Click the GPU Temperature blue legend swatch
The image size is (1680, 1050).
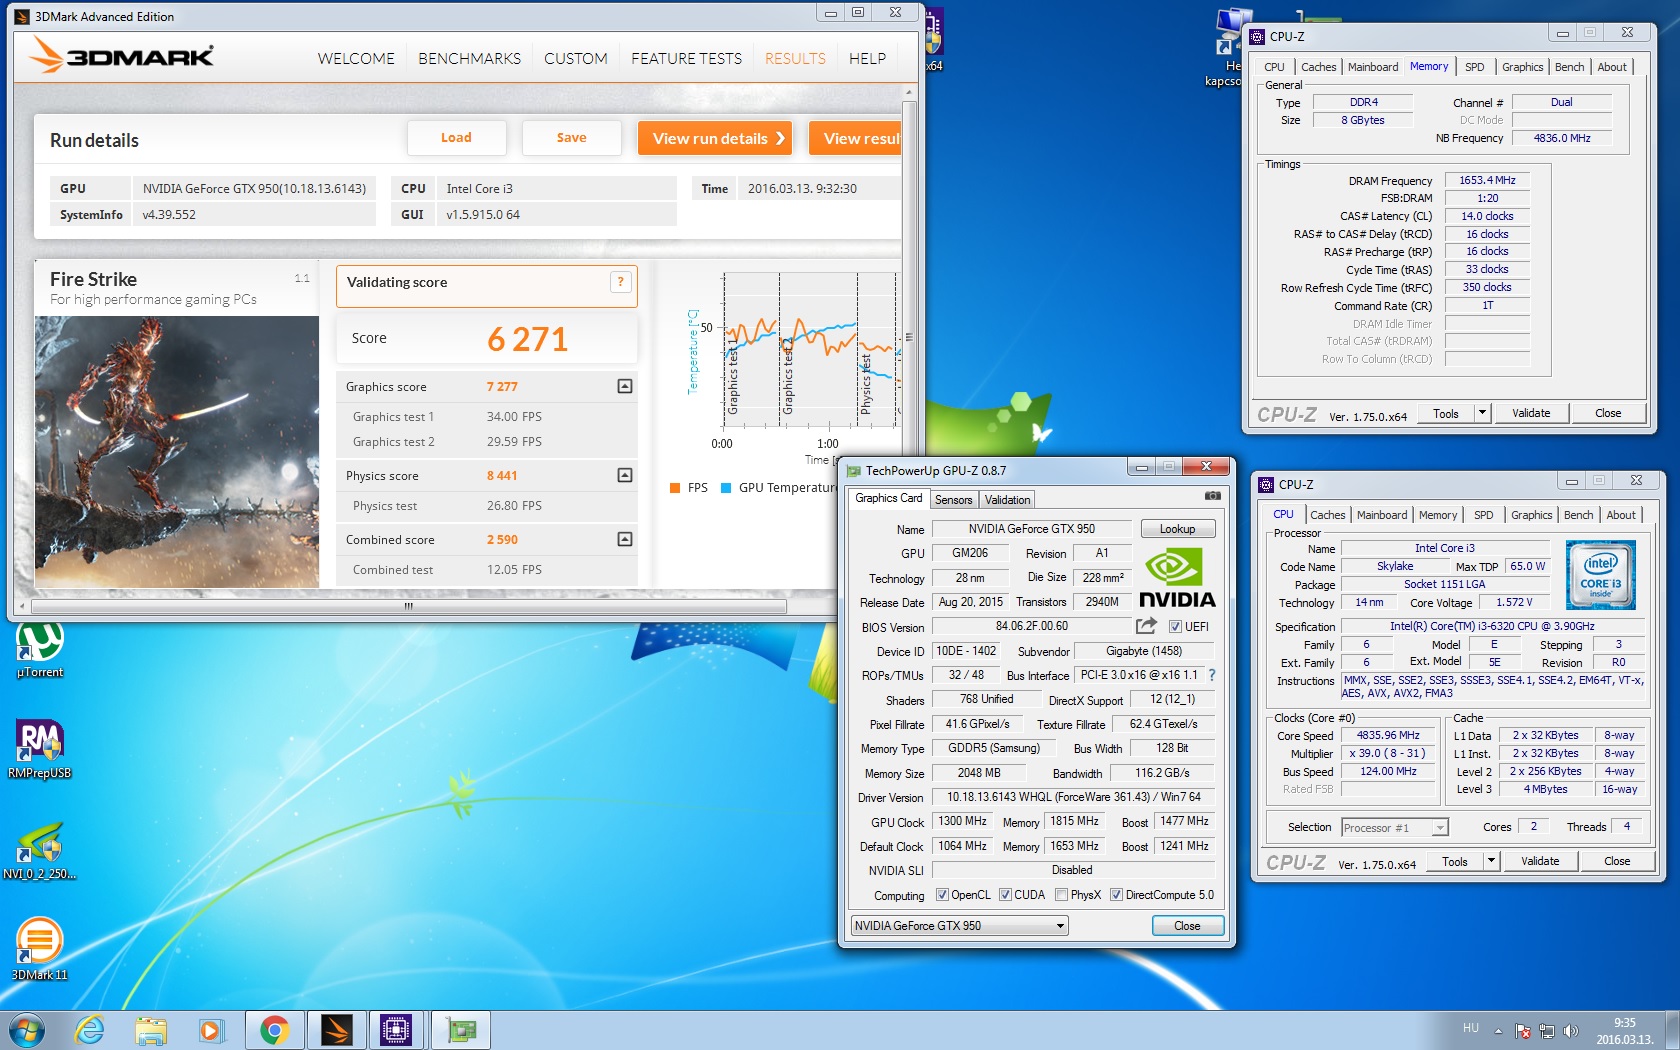point(726,488)
